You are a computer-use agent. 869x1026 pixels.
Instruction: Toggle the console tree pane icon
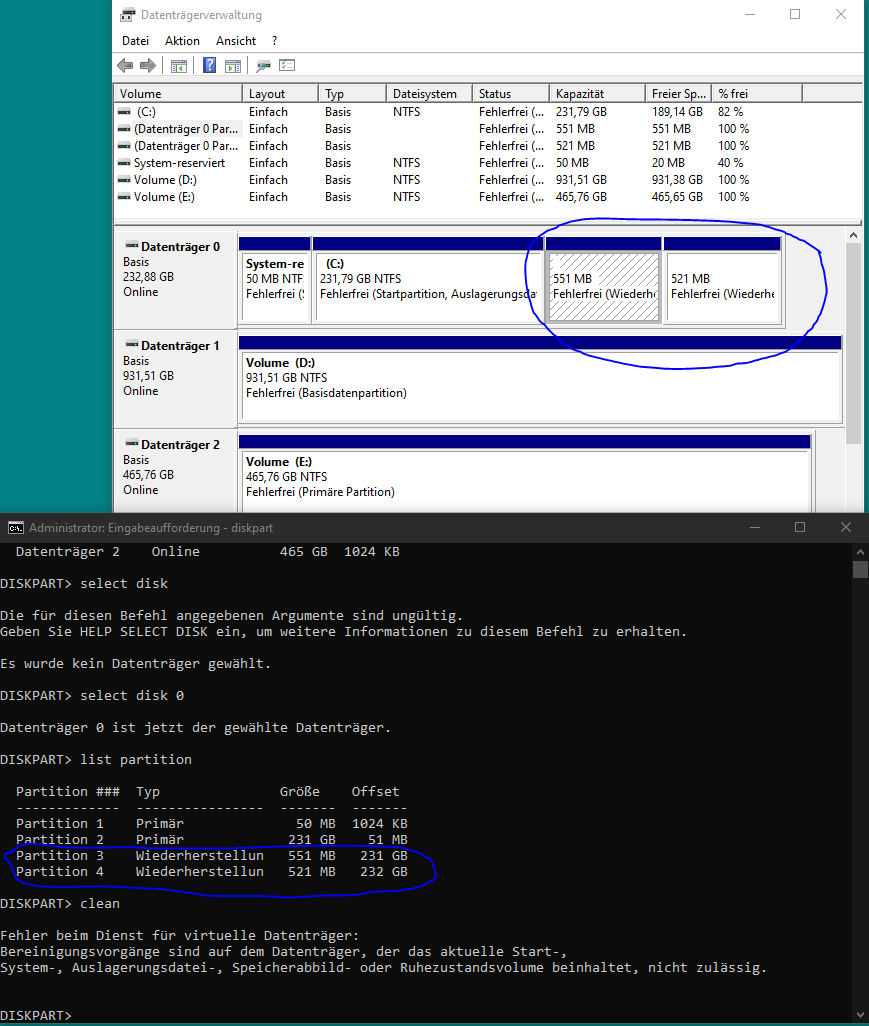pos(179,65)
